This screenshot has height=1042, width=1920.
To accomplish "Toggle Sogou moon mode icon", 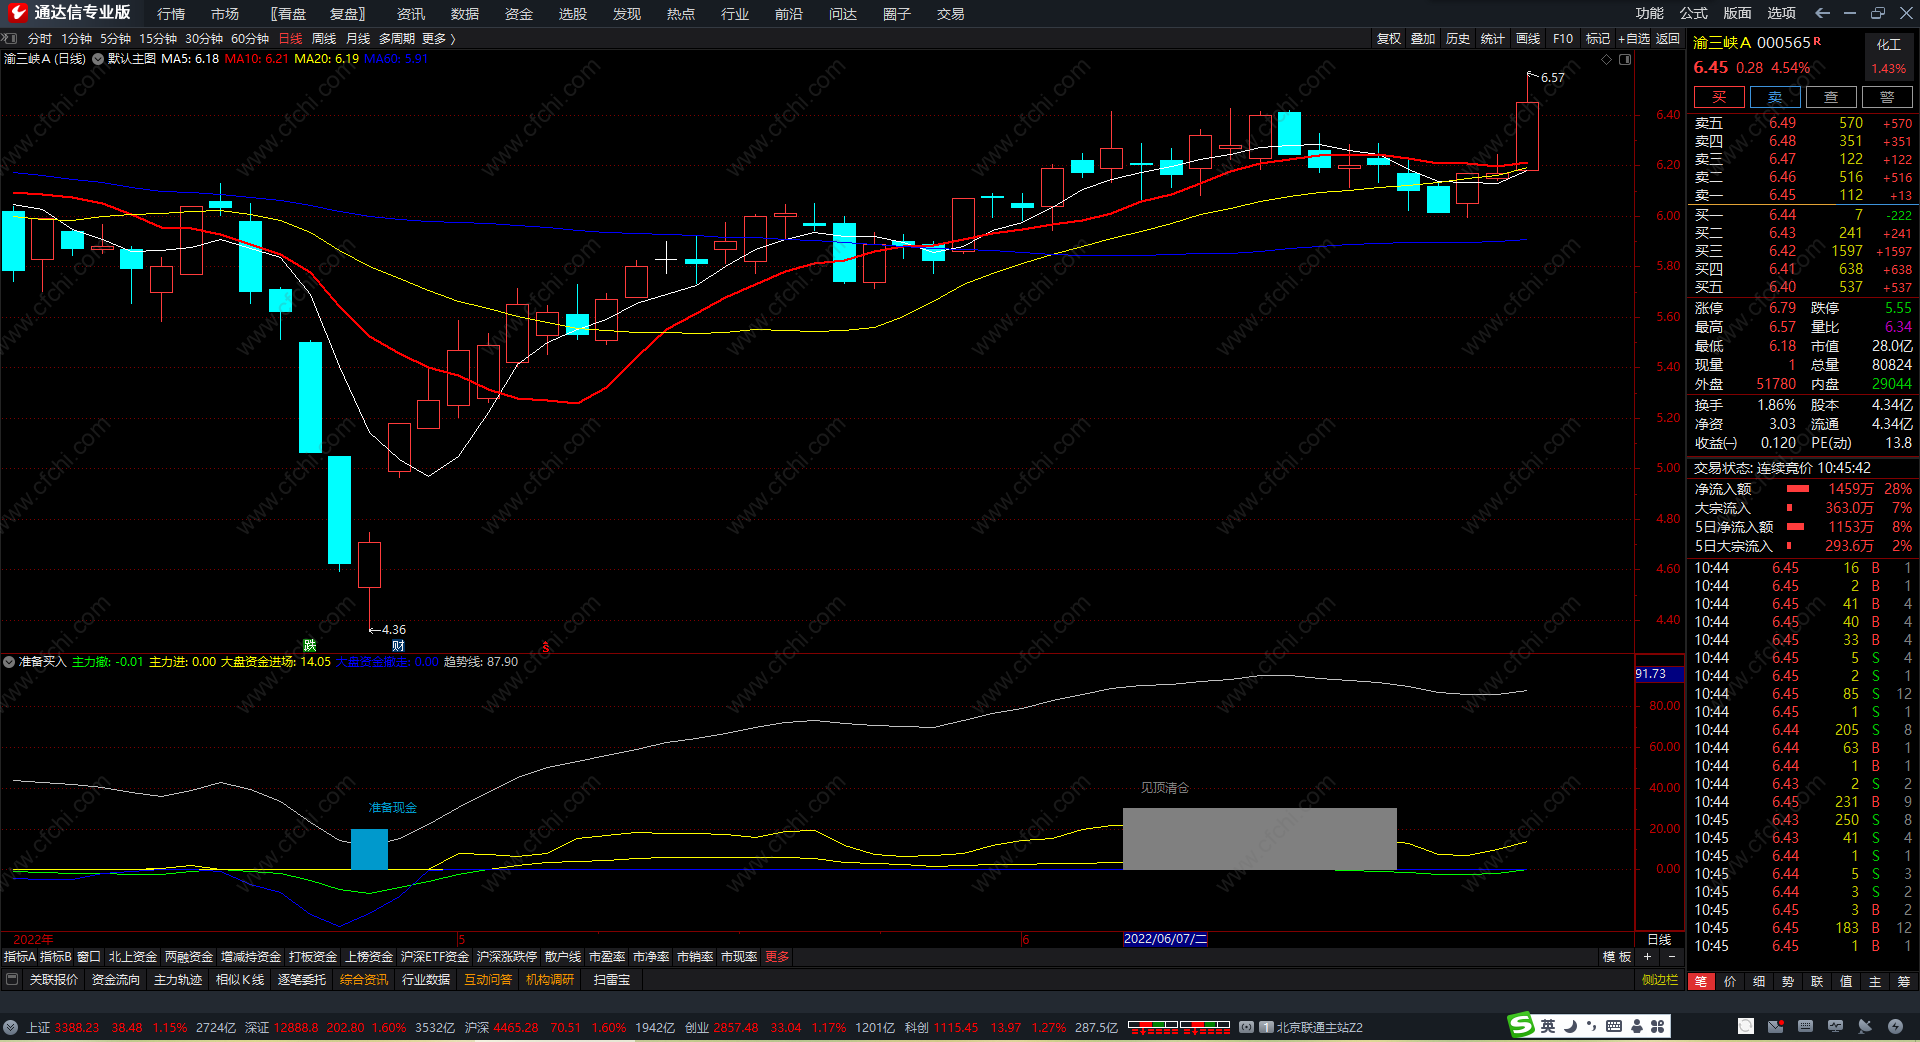I will pyautogui.click(x=1571, y=1026).
